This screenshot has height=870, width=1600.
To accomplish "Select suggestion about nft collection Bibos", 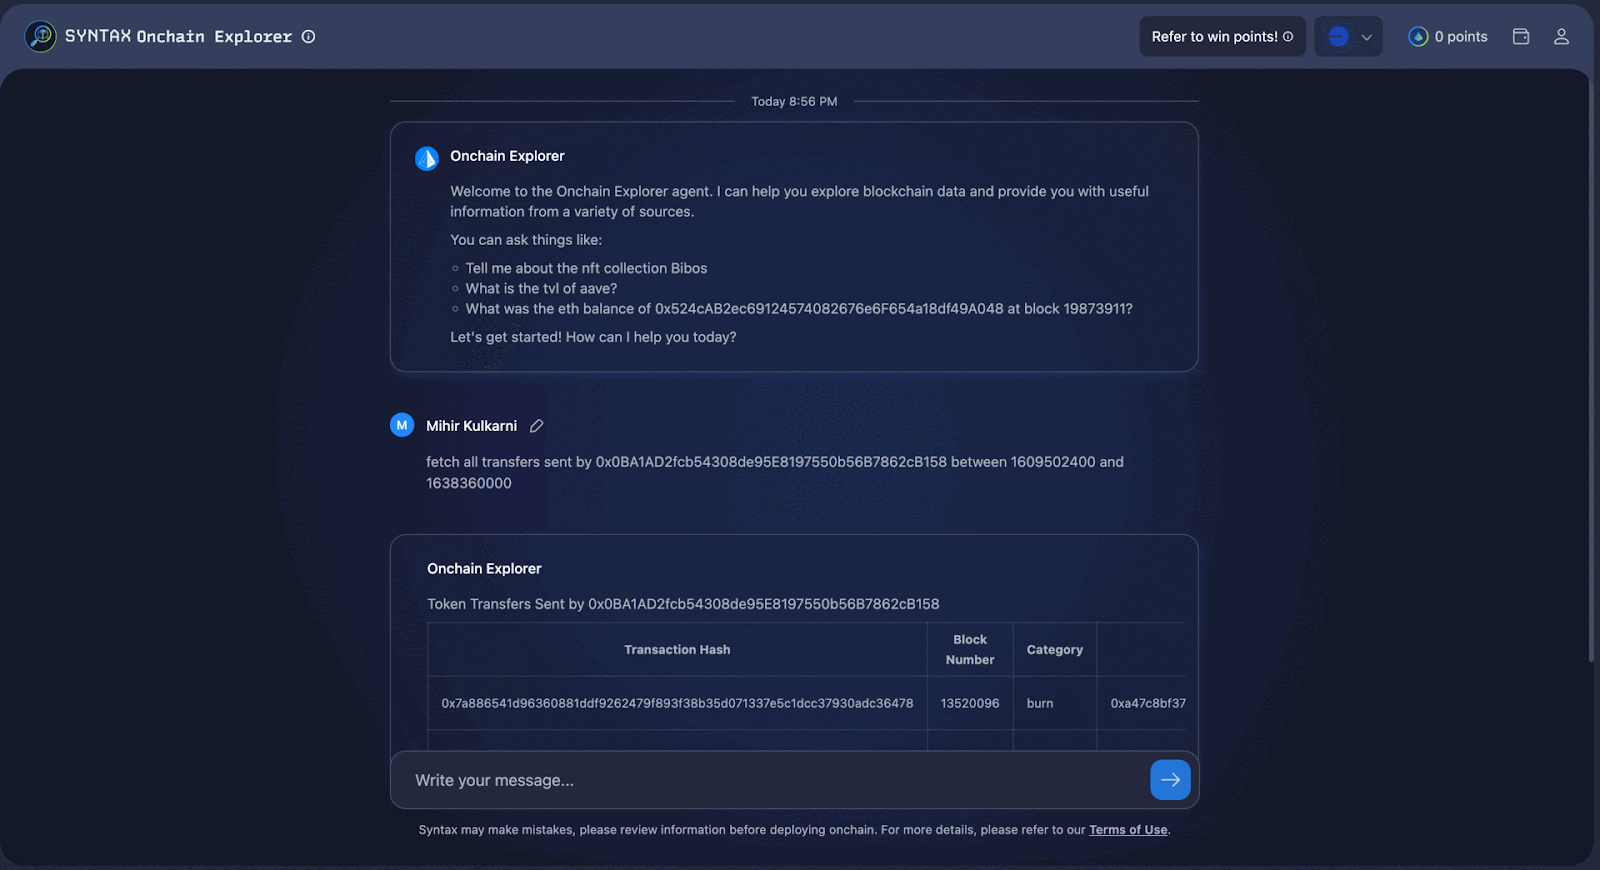I will 586,268.
